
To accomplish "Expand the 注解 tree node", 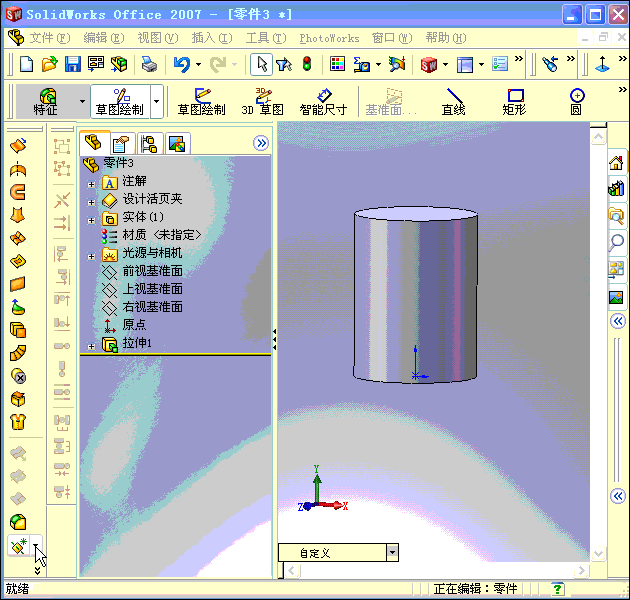I will coord(92,184).
